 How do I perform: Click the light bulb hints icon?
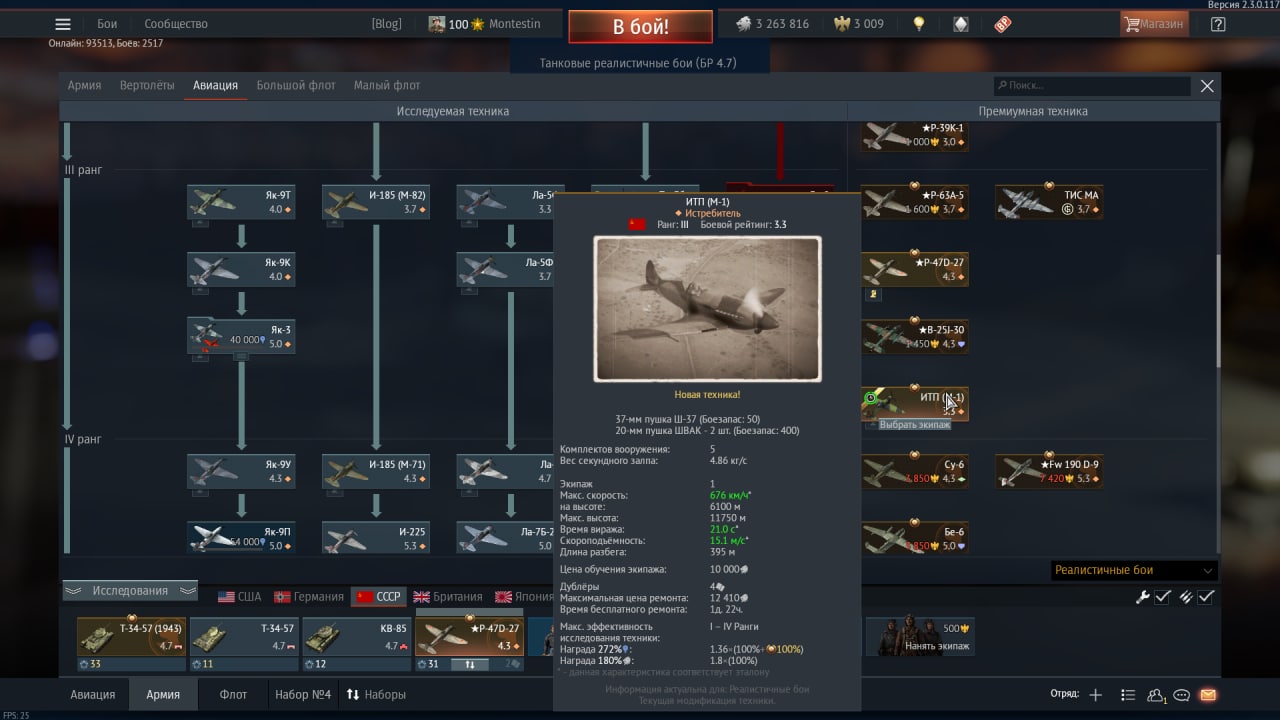pos(919,24)
